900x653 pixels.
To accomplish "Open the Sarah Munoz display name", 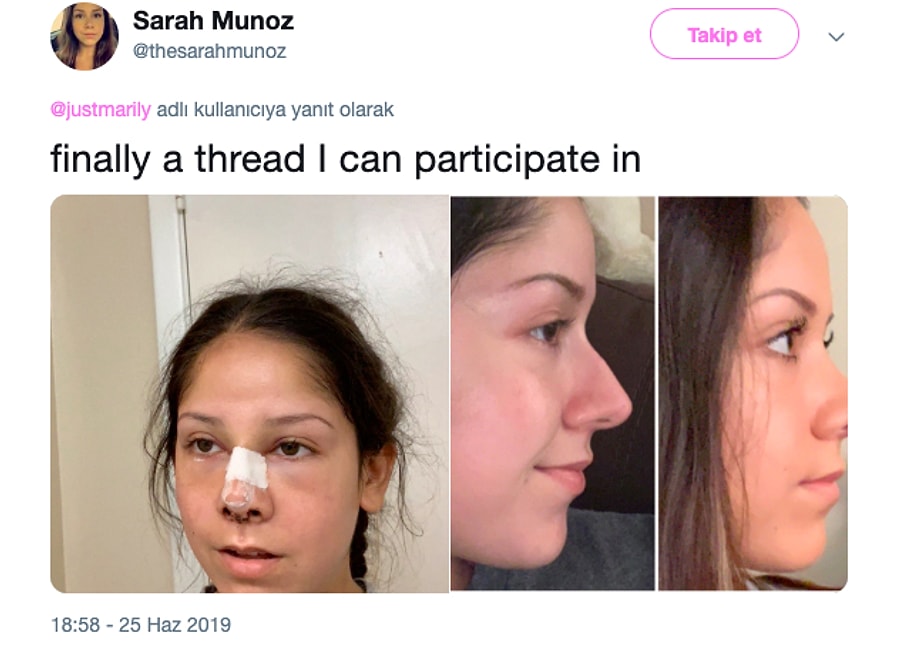I will [x=213, y=21].
